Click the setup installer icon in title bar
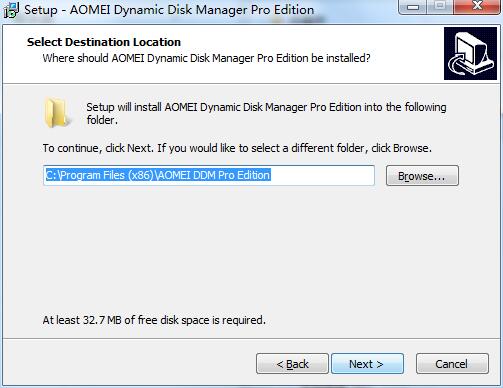This screenshot has width=503, height=388. (11, 10)
